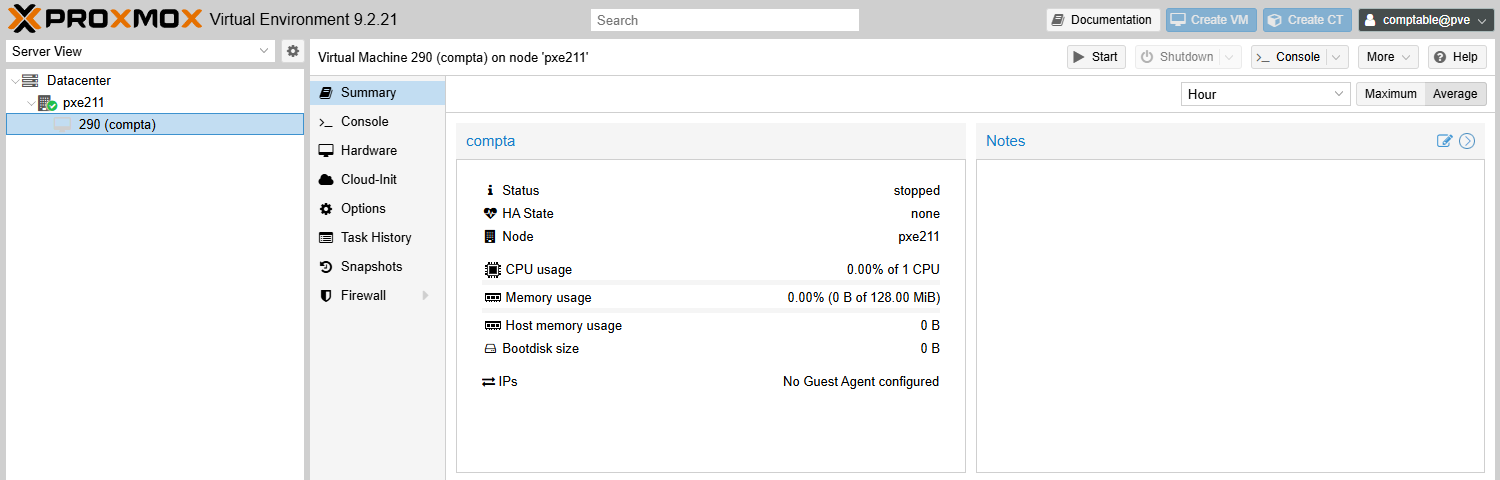1500x480 pixels.
Task: View Task History
Action: pyautogui.click(x=378, y=237)
